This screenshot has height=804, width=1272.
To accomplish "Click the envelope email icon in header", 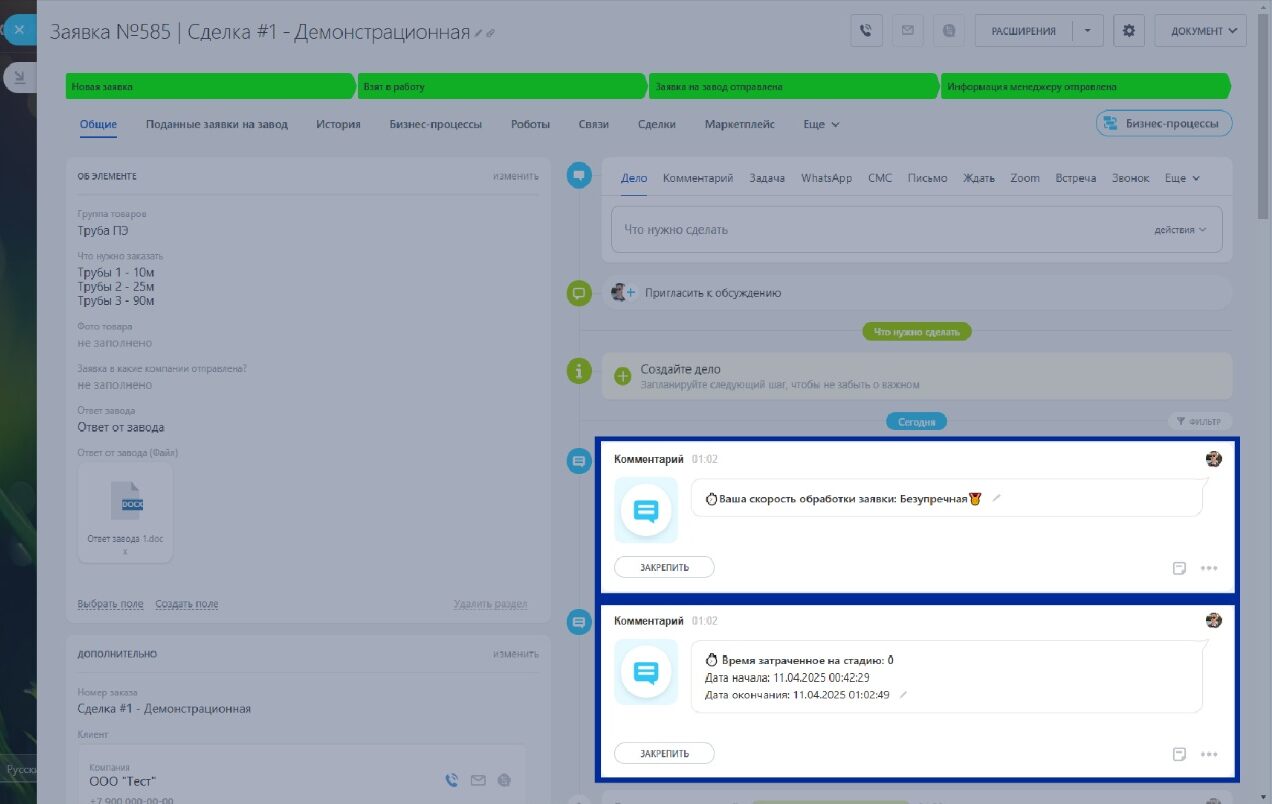I will coord(908,30).
